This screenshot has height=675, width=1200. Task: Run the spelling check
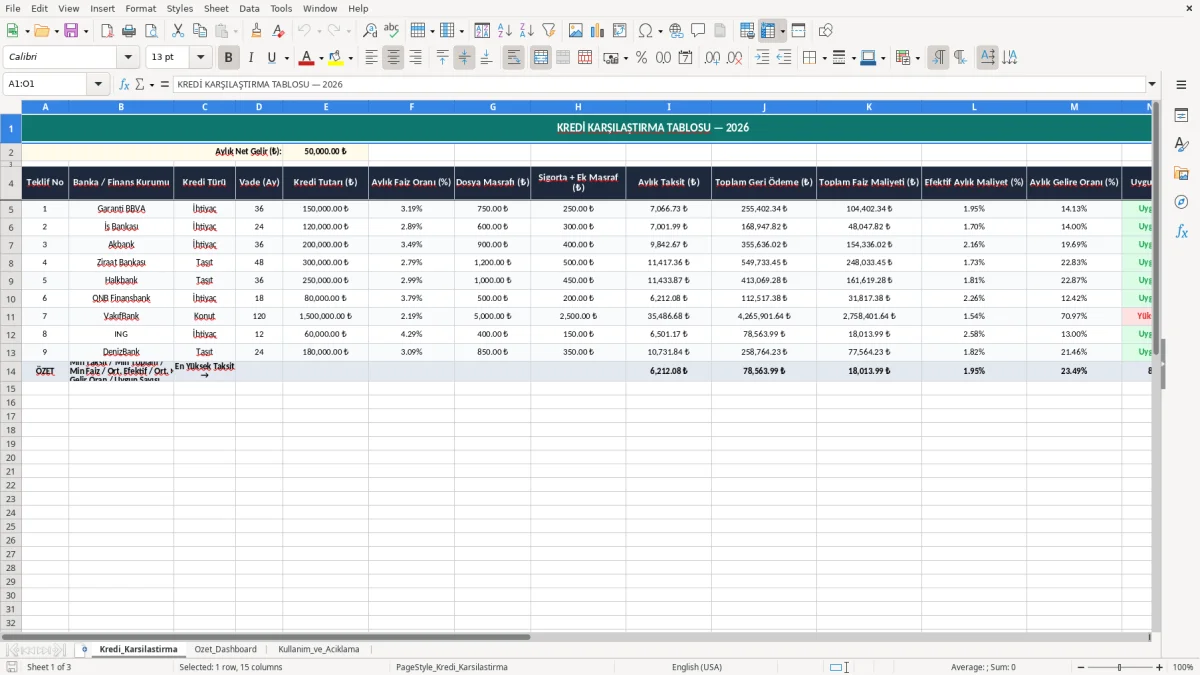click(x=392, y=31)
